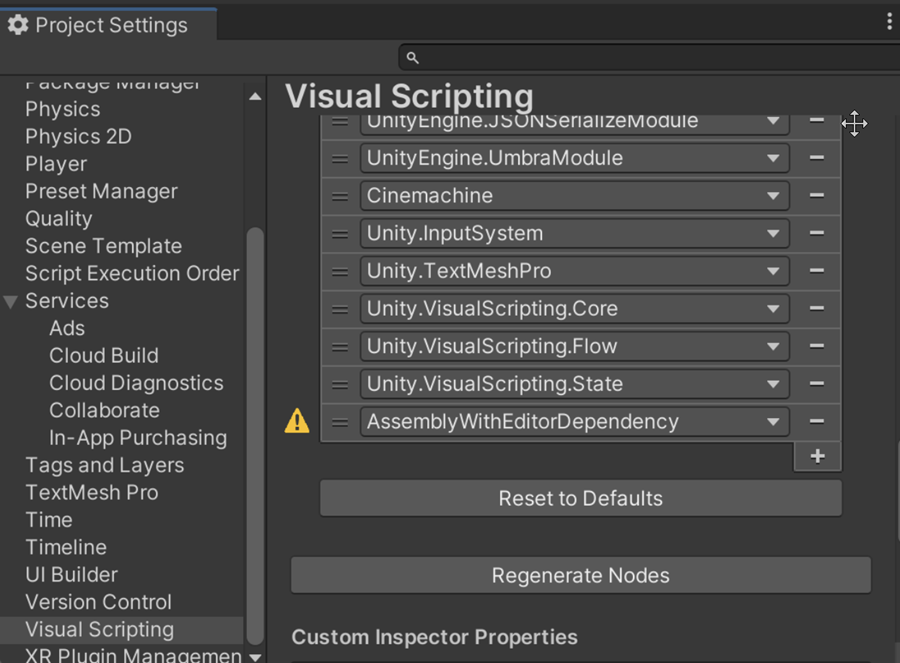Screen dimensions: 900x663
Task: Select the Project Settings tab
Action: tap(110, 24)
